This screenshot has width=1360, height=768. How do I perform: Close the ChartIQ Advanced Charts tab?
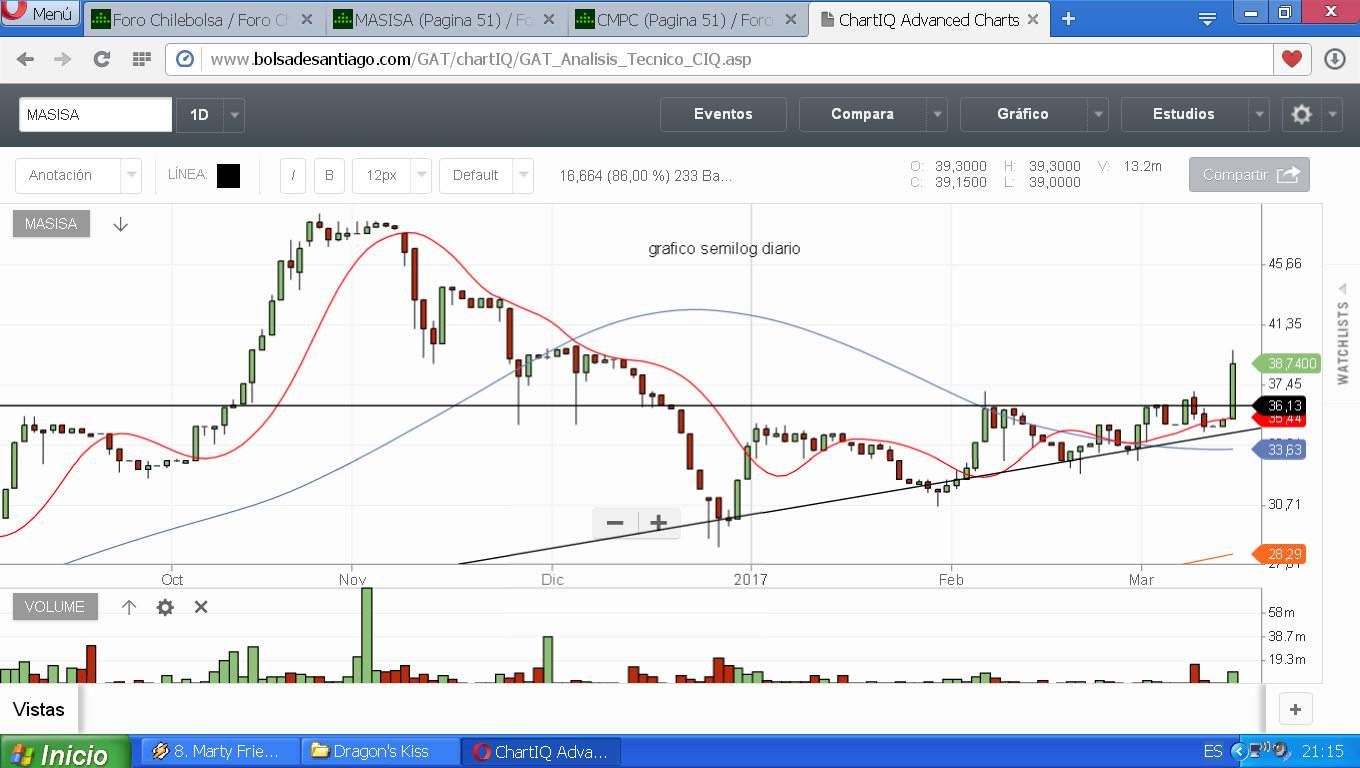[1033, 19]
